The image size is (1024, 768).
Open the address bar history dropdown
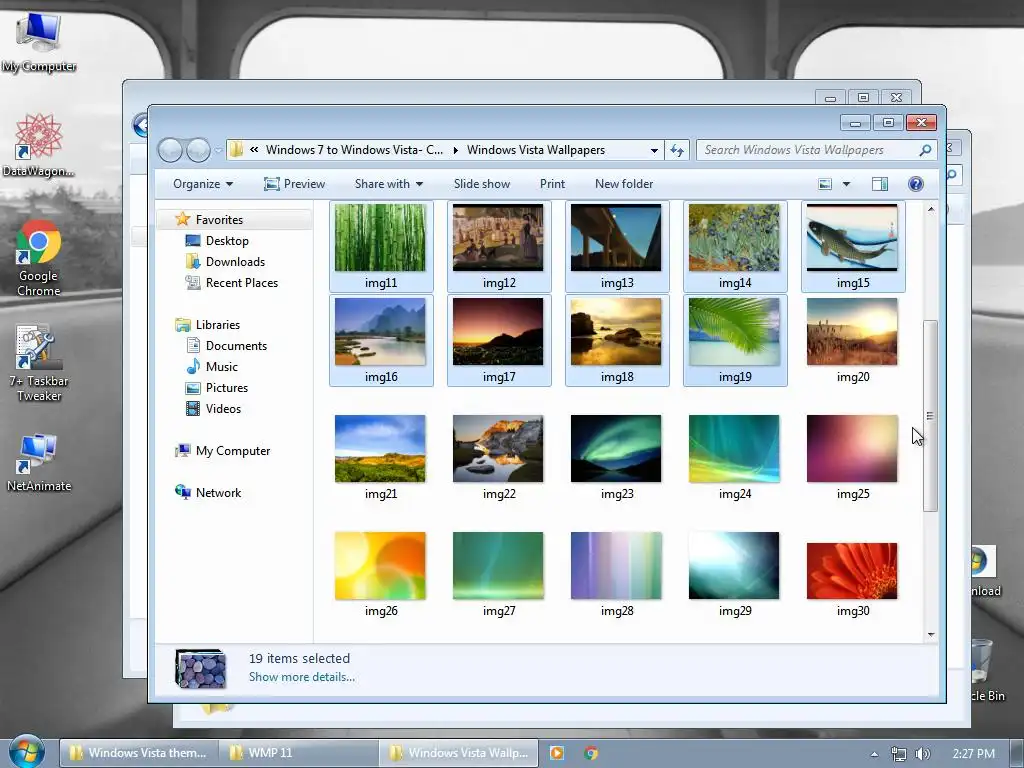coord(654,150)
